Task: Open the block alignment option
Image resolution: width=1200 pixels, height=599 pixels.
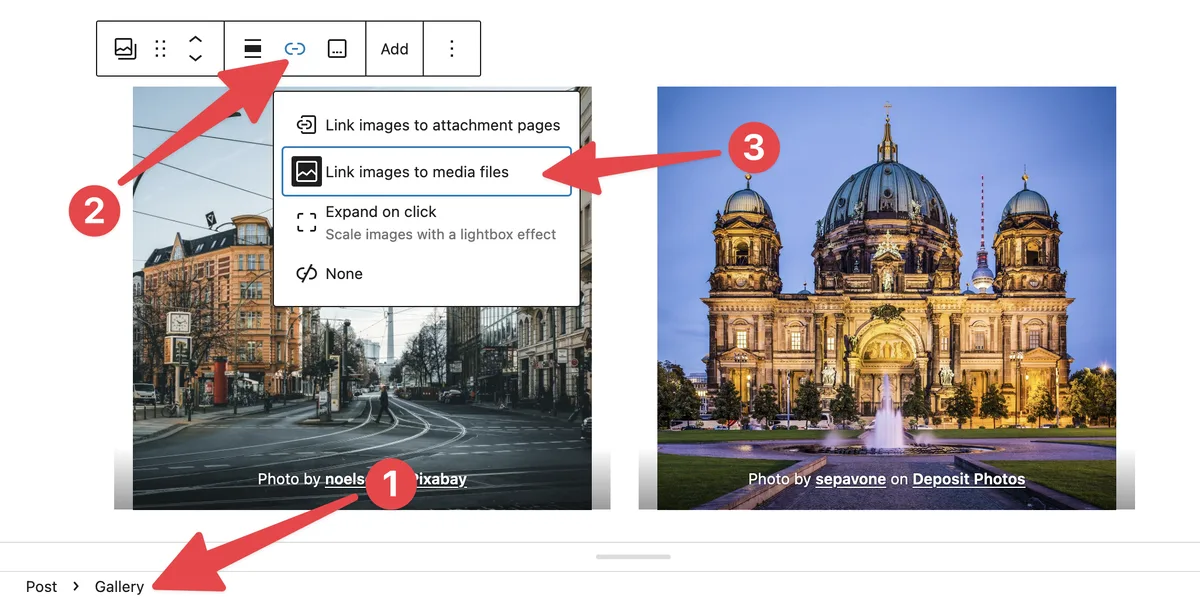Action: point(253,49)
